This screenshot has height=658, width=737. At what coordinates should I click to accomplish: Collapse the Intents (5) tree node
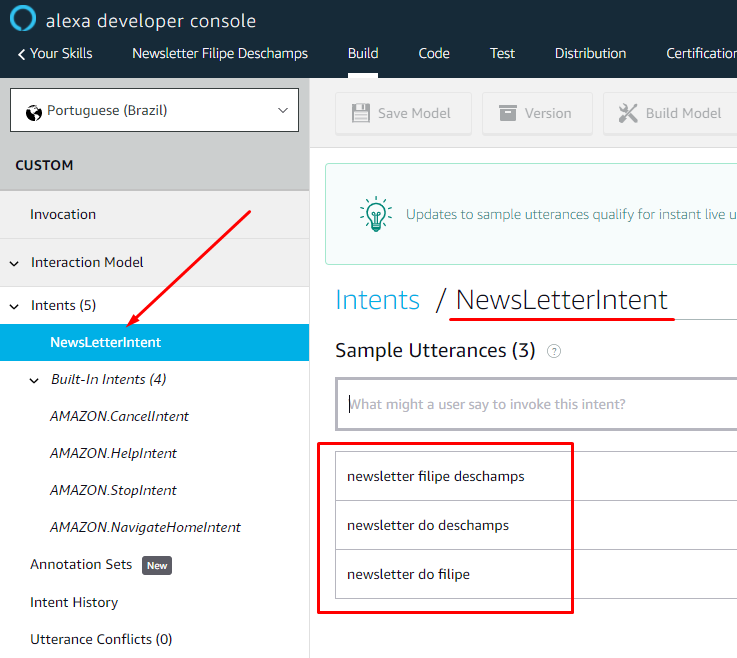tap(14, 306)
